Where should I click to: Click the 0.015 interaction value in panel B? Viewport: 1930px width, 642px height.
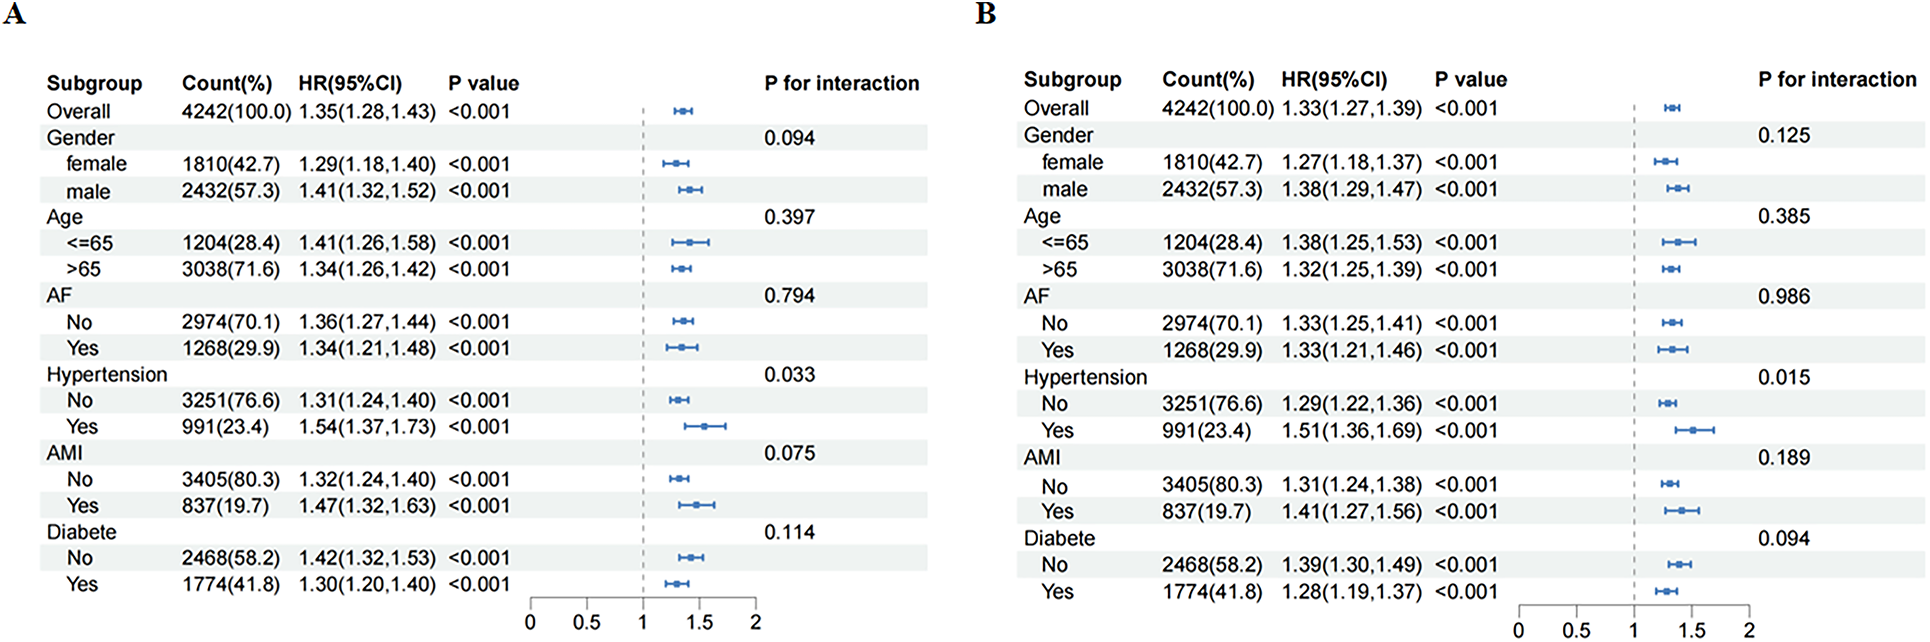click(x=1784, y=377)
